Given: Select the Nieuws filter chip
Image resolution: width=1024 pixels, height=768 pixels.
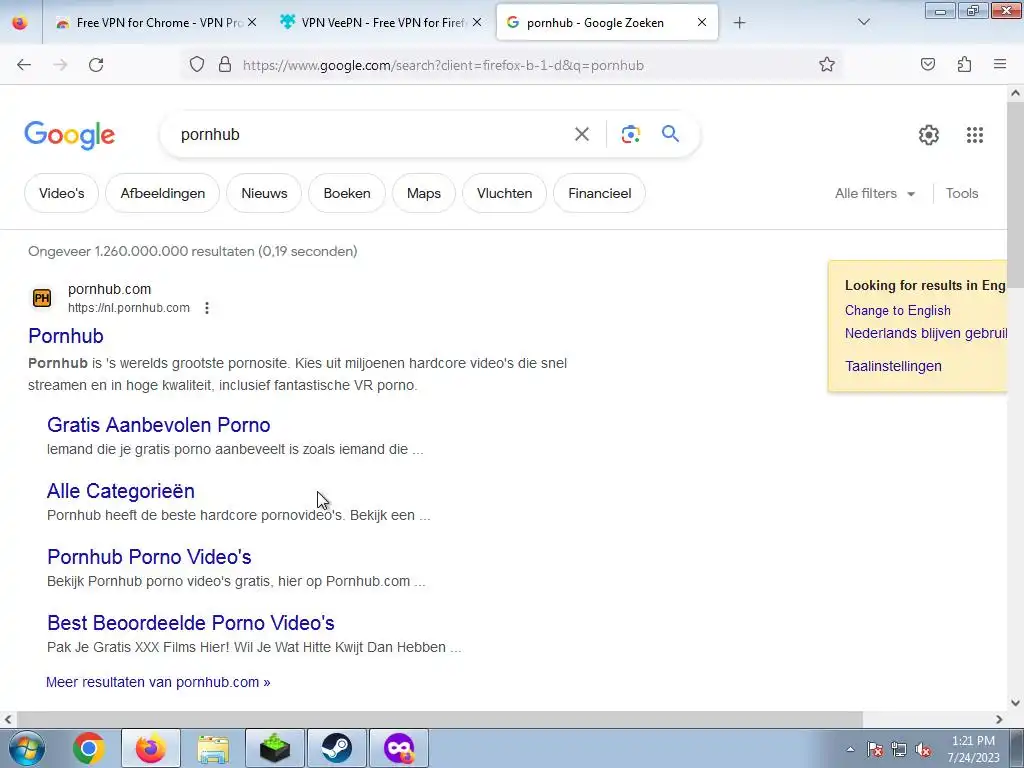Looking at the screenshot, I should click(x=264, y=193).
